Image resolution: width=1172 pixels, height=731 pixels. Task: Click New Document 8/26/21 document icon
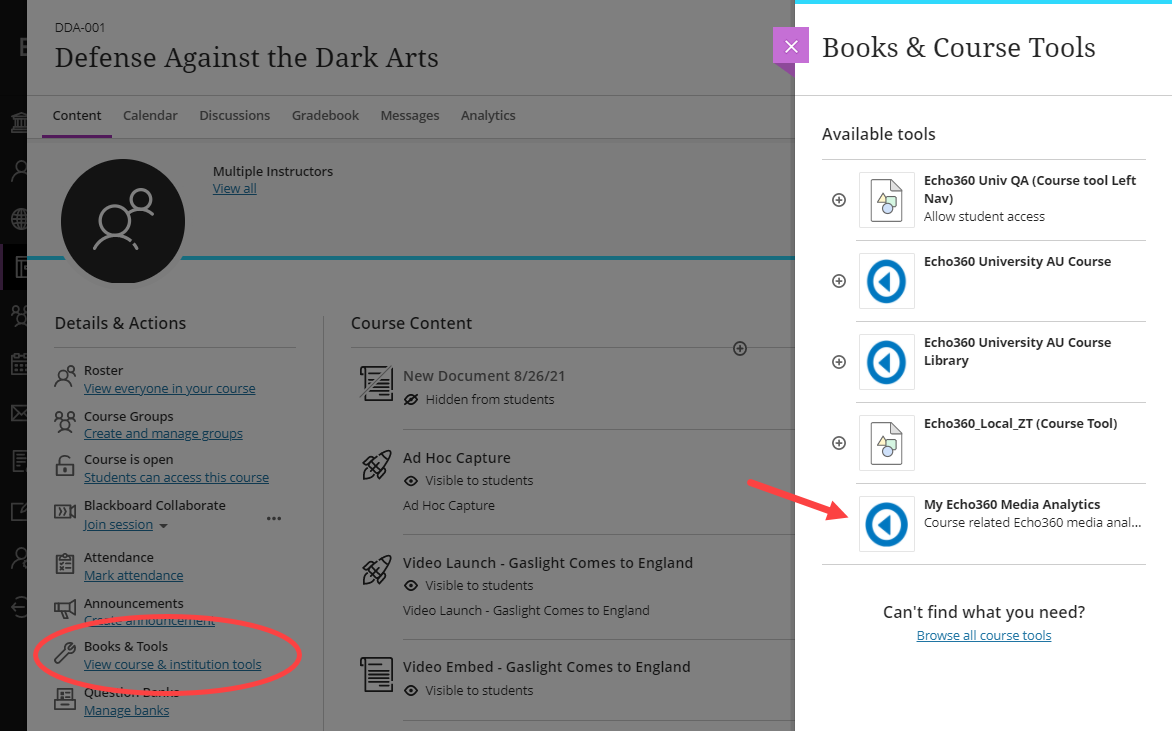point(376,383)
